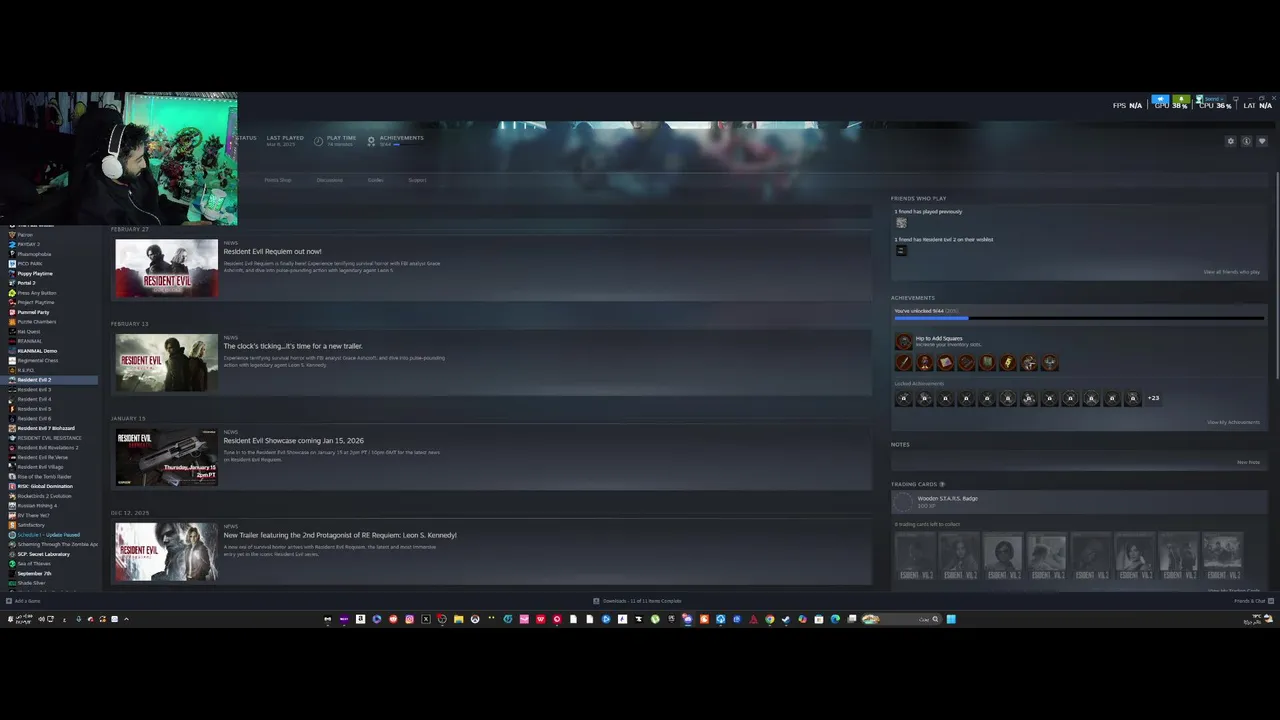Click the Dec 12 news thumbnail
Image resolution: width=1280 pixels, height=720 pixels.
click(166, 551)
